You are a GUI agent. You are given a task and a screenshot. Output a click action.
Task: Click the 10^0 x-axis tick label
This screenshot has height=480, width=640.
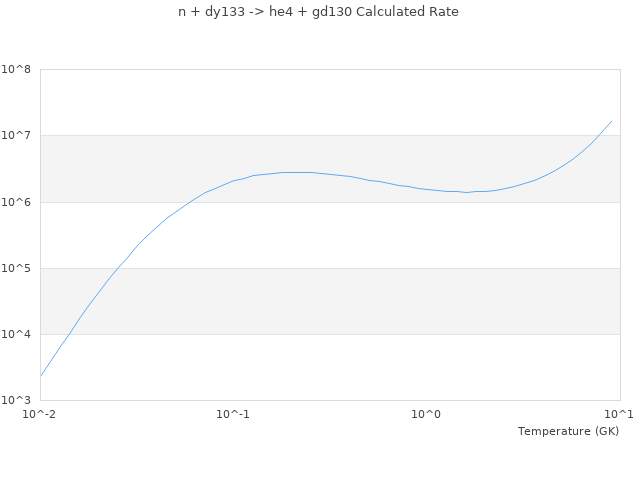tap(427, 414)
